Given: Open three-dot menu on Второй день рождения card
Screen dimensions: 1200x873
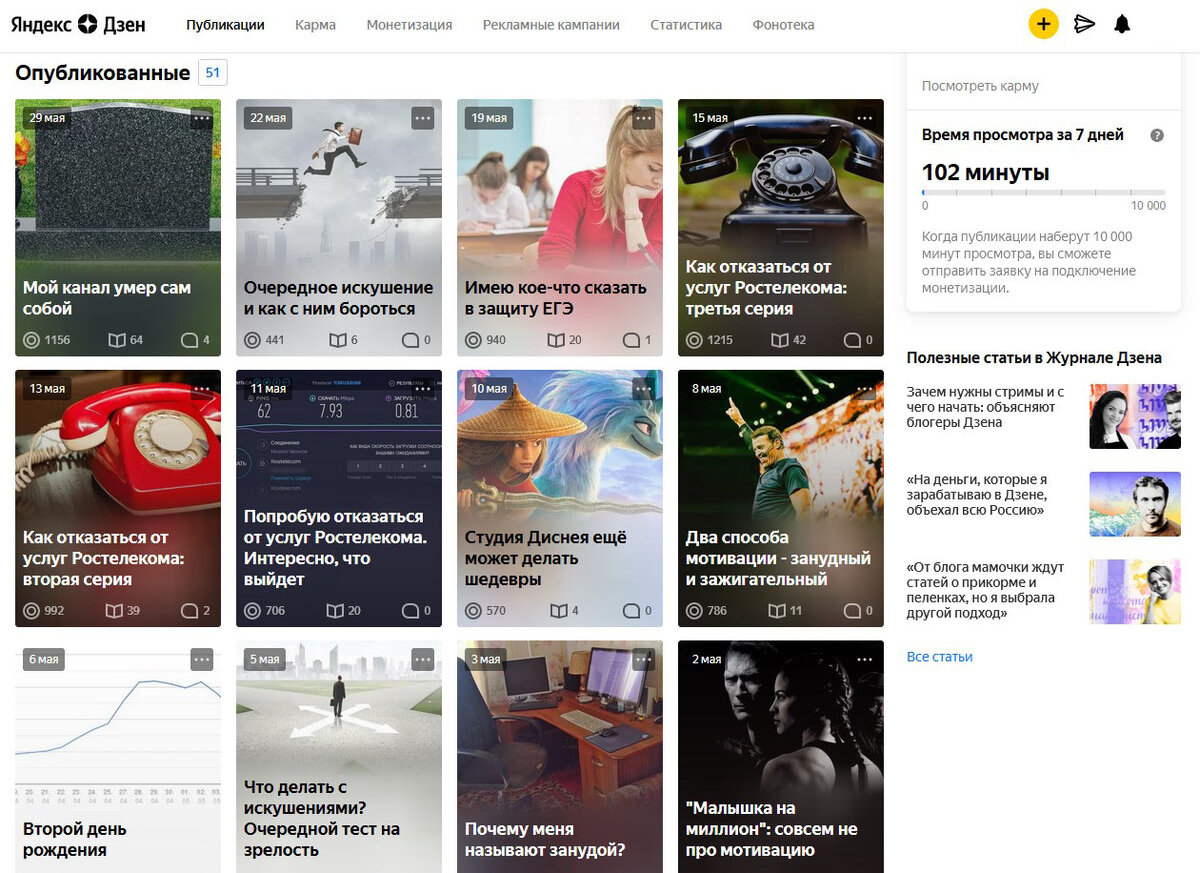Looking at the screenshot, I should [202, 659].
